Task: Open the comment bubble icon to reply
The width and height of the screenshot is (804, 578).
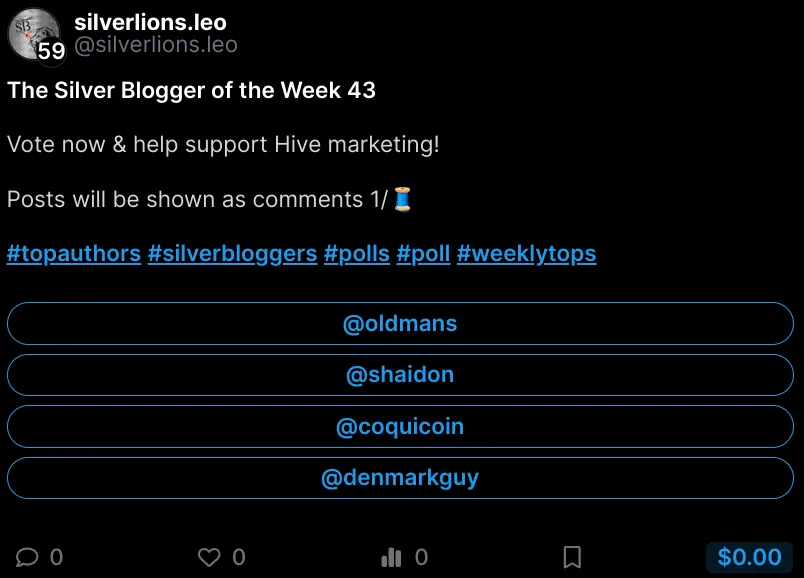Action: click(x=27, y=557)
